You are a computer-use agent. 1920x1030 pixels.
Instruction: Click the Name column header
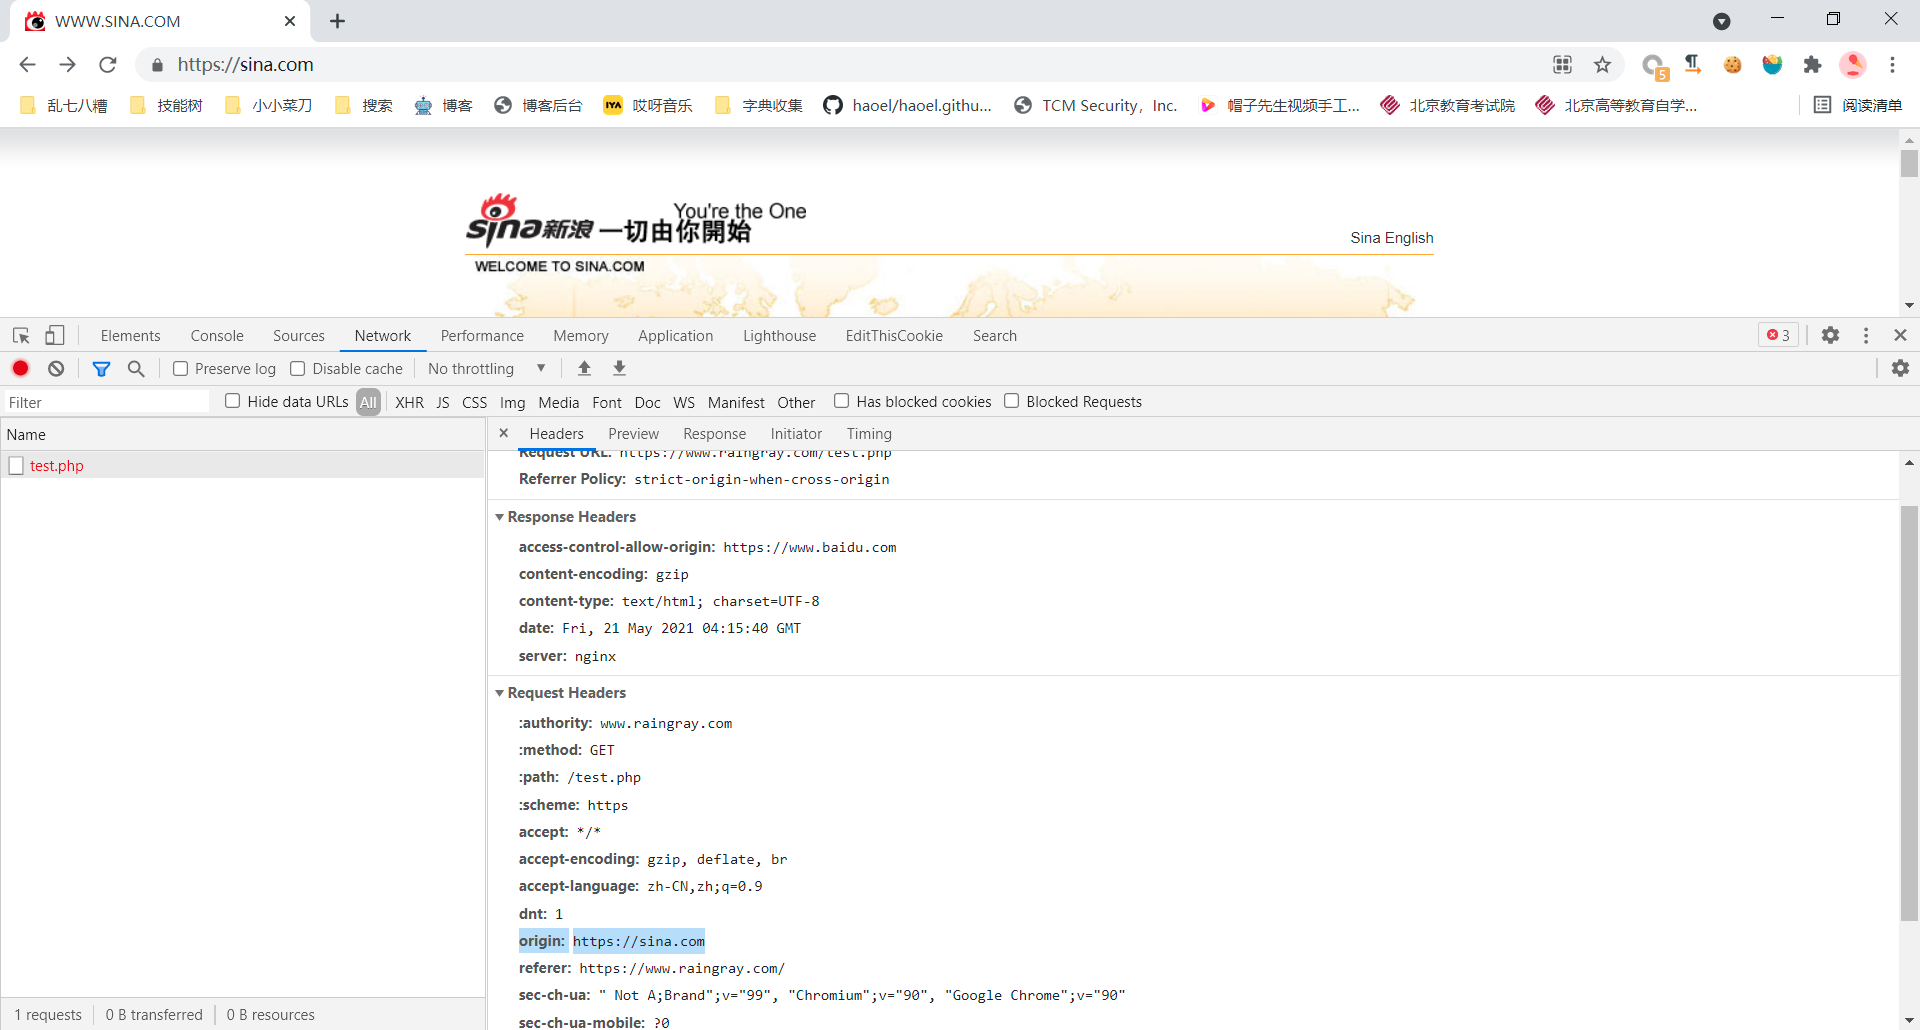coord(243,435)
